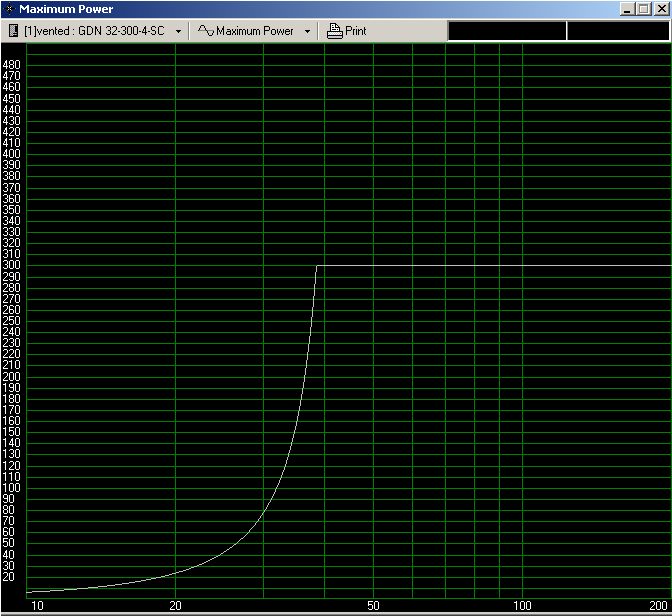Click the 150 label on vertical axis

tap(12, 432)
